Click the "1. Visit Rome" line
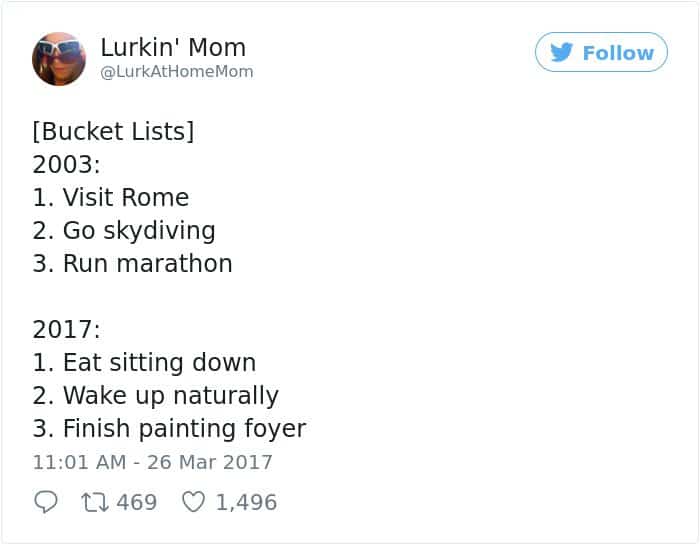Image resolution: width=700 pixels, height=545 pixels. click(x=110, y=197)
